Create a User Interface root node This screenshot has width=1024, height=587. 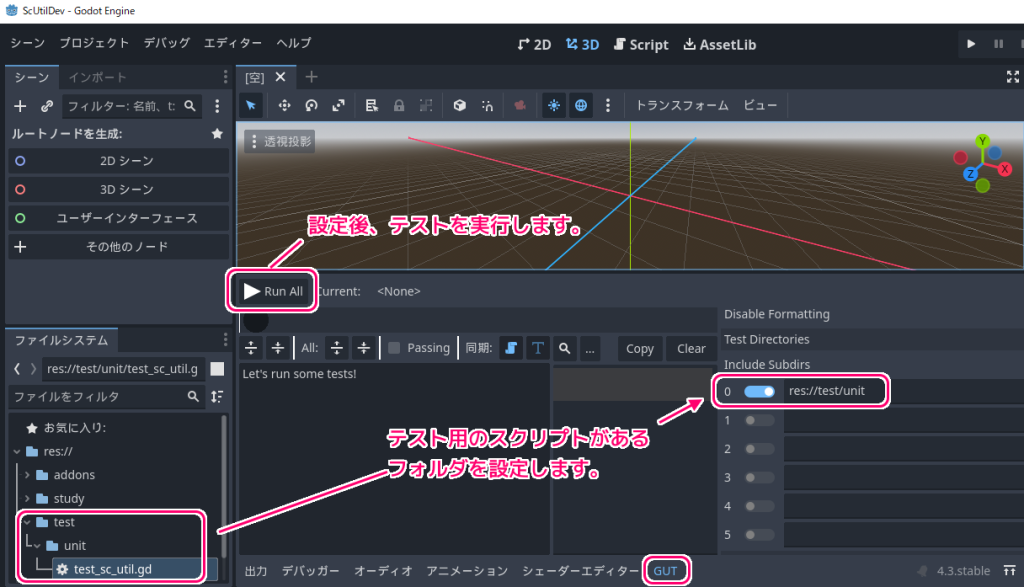[119, 218]
